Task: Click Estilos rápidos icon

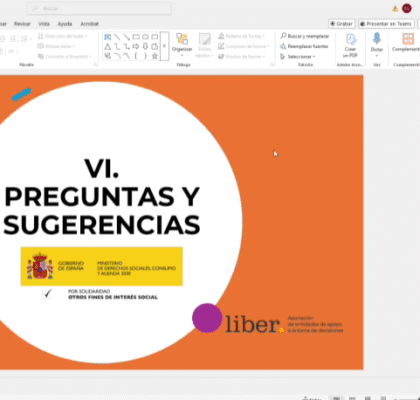Action: [204, 45]
